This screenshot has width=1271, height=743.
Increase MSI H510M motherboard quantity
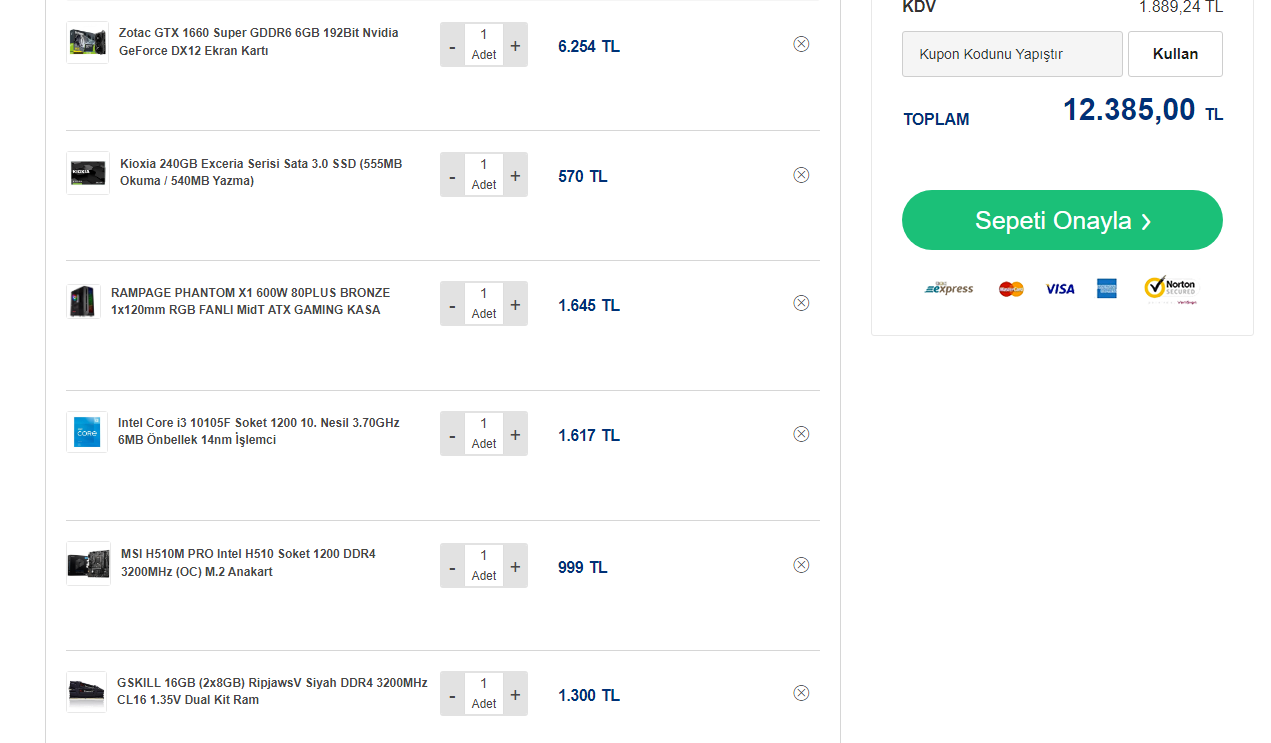pyautogui.click(x=515, y=567)
